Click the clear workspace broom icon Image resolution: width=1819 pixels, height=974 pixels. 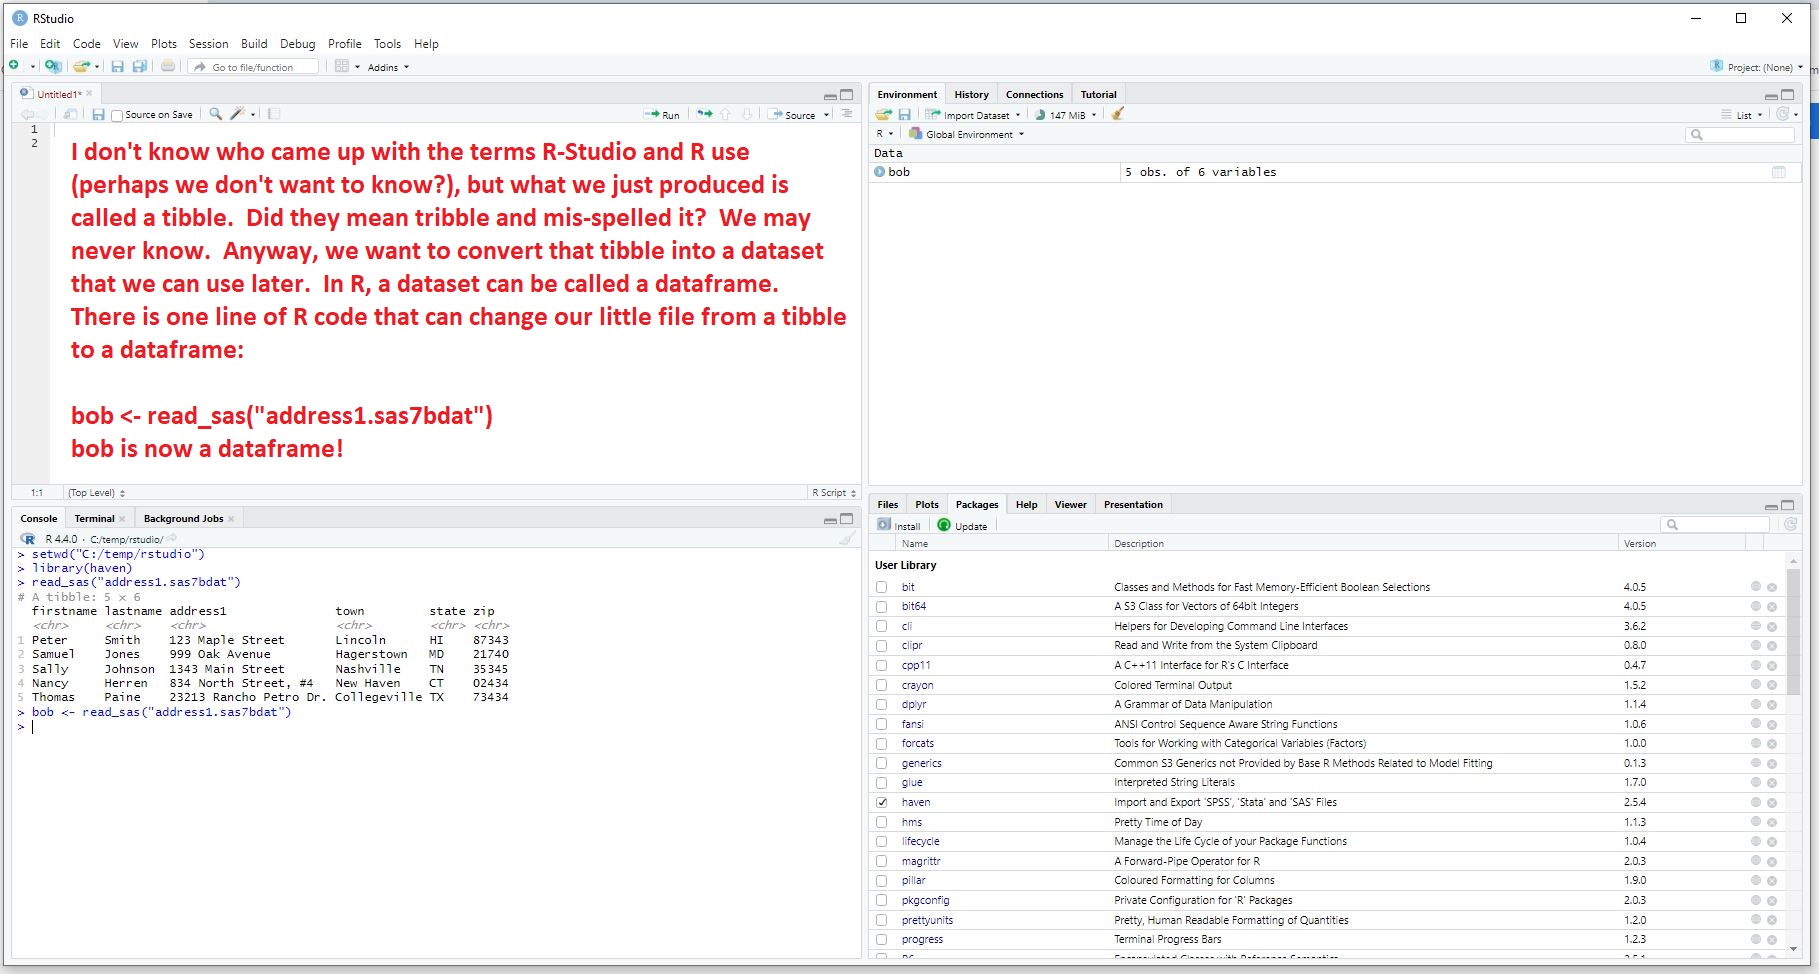coord(1118,115)
